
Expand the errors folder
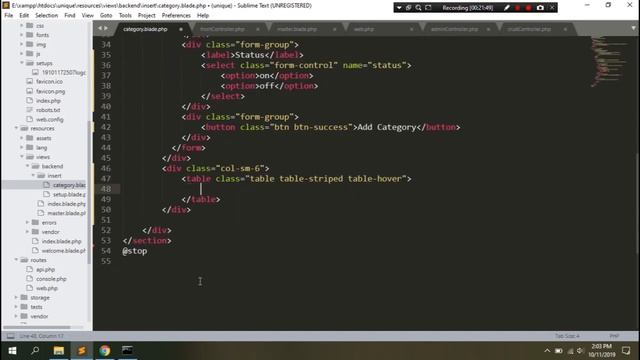[x=27, y=222]
